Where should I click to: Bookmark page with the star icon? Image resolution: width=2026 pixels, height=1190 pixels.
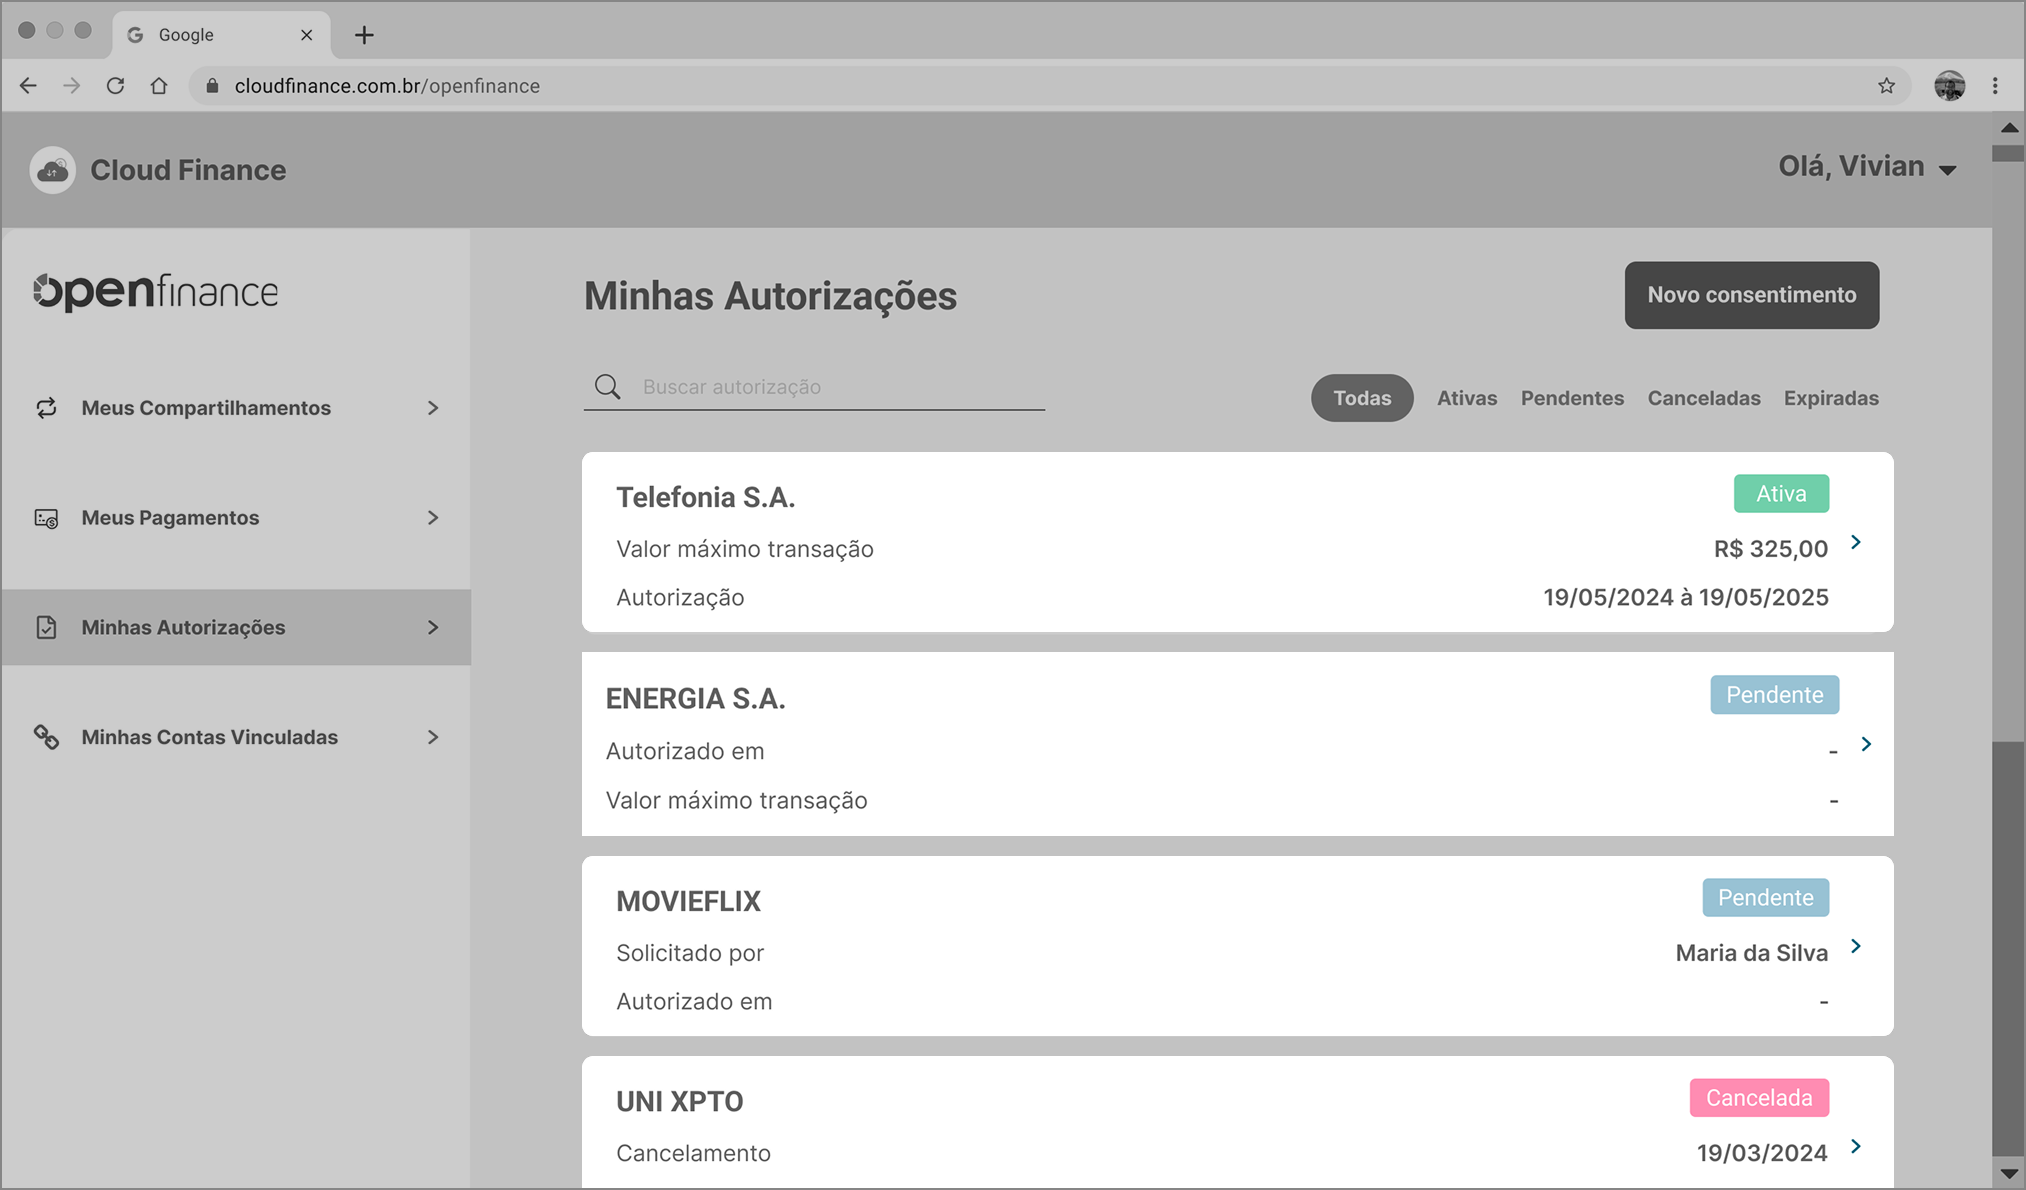1886,86
